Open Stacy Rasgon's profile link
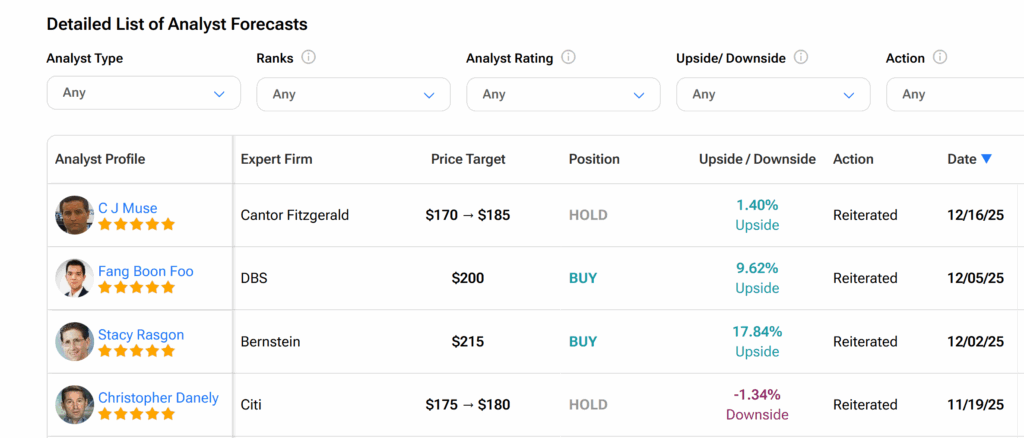This screenshot has width=1024, height=438. (140, 334)
